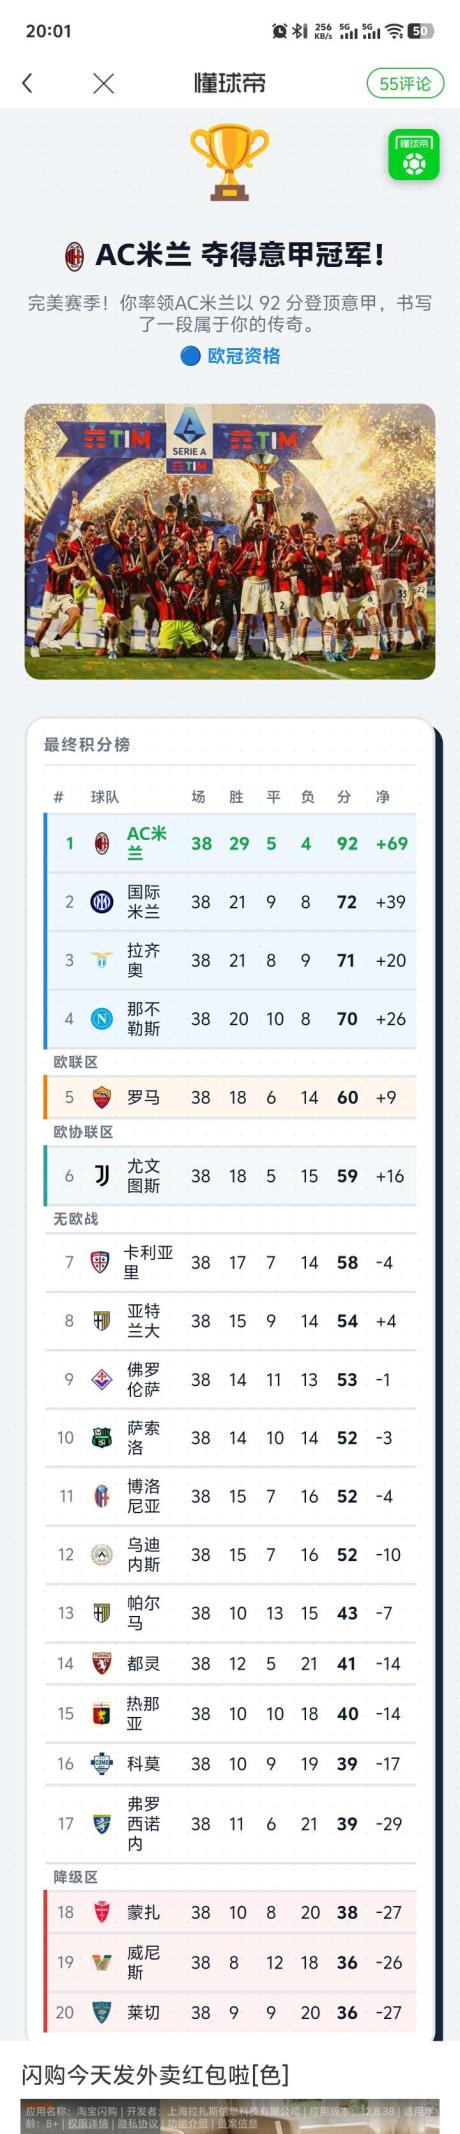Select the AC米兰 first-place row
The width and height of the screenshot is (460, 2134).
pyautogui.click(x=231, y=843)
